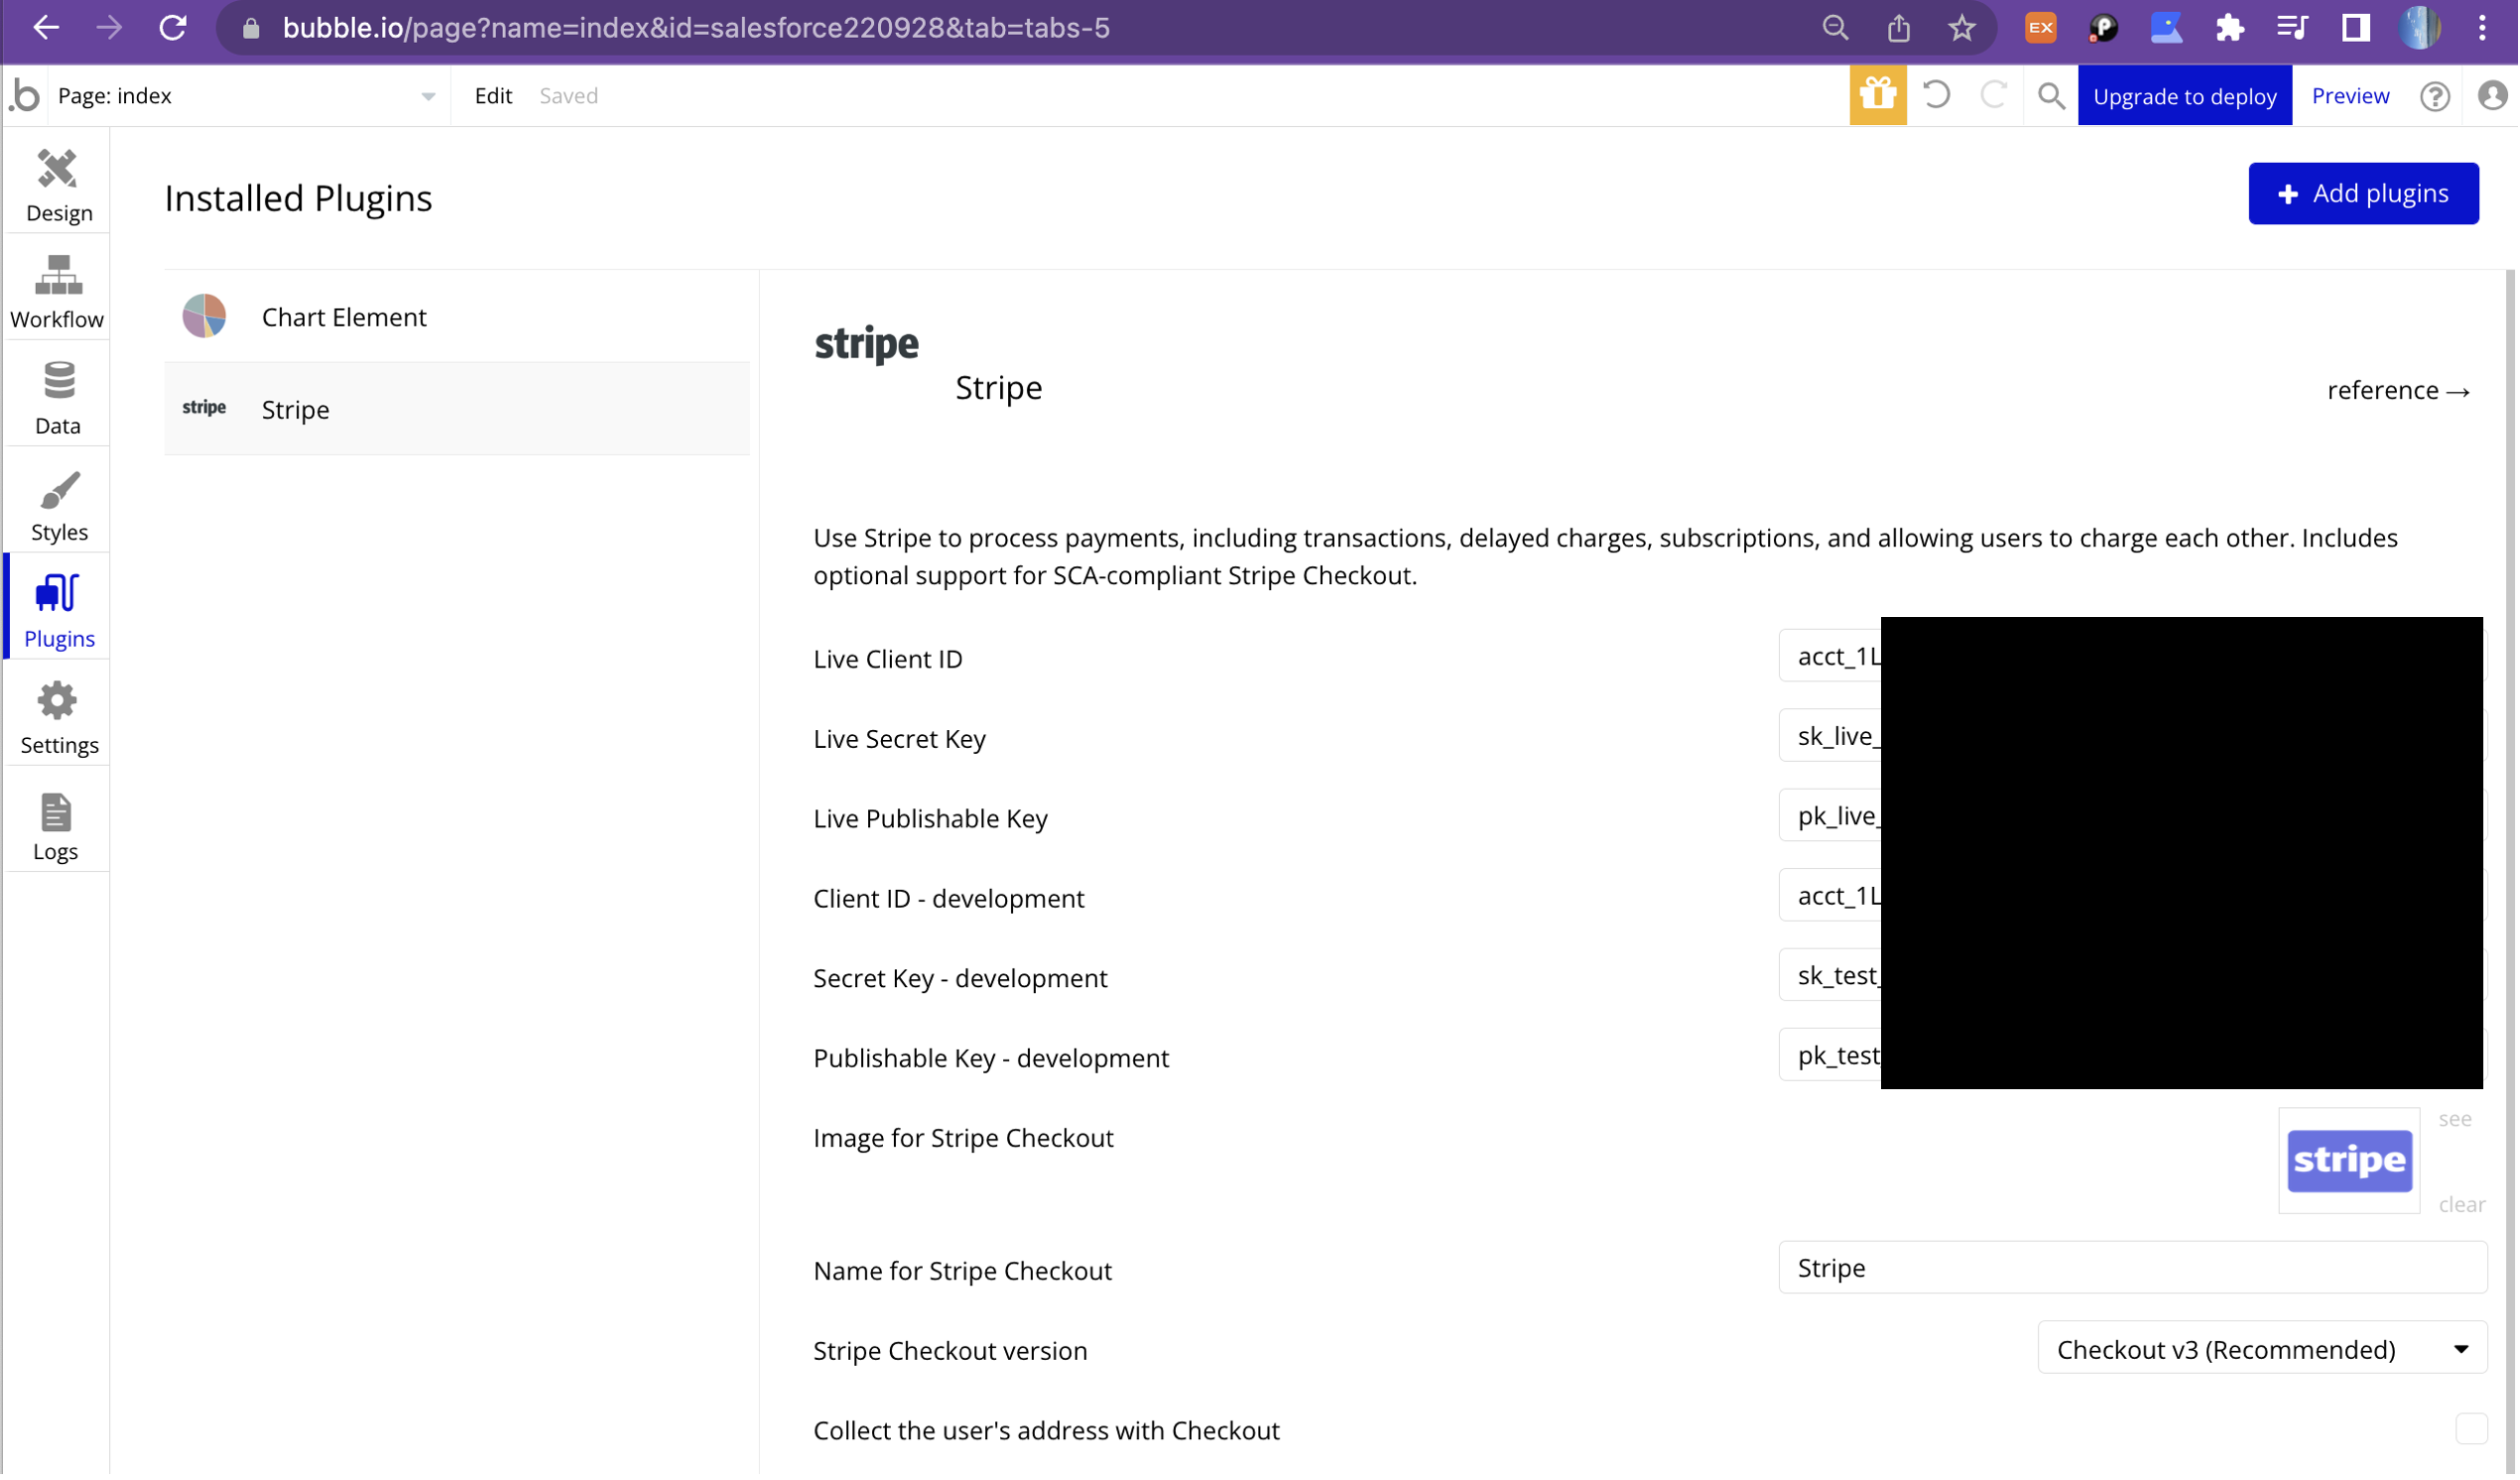Open the editor search magnifier
The height and width of the screenshot is (1480, 2520).
[x=2051, y=96]
